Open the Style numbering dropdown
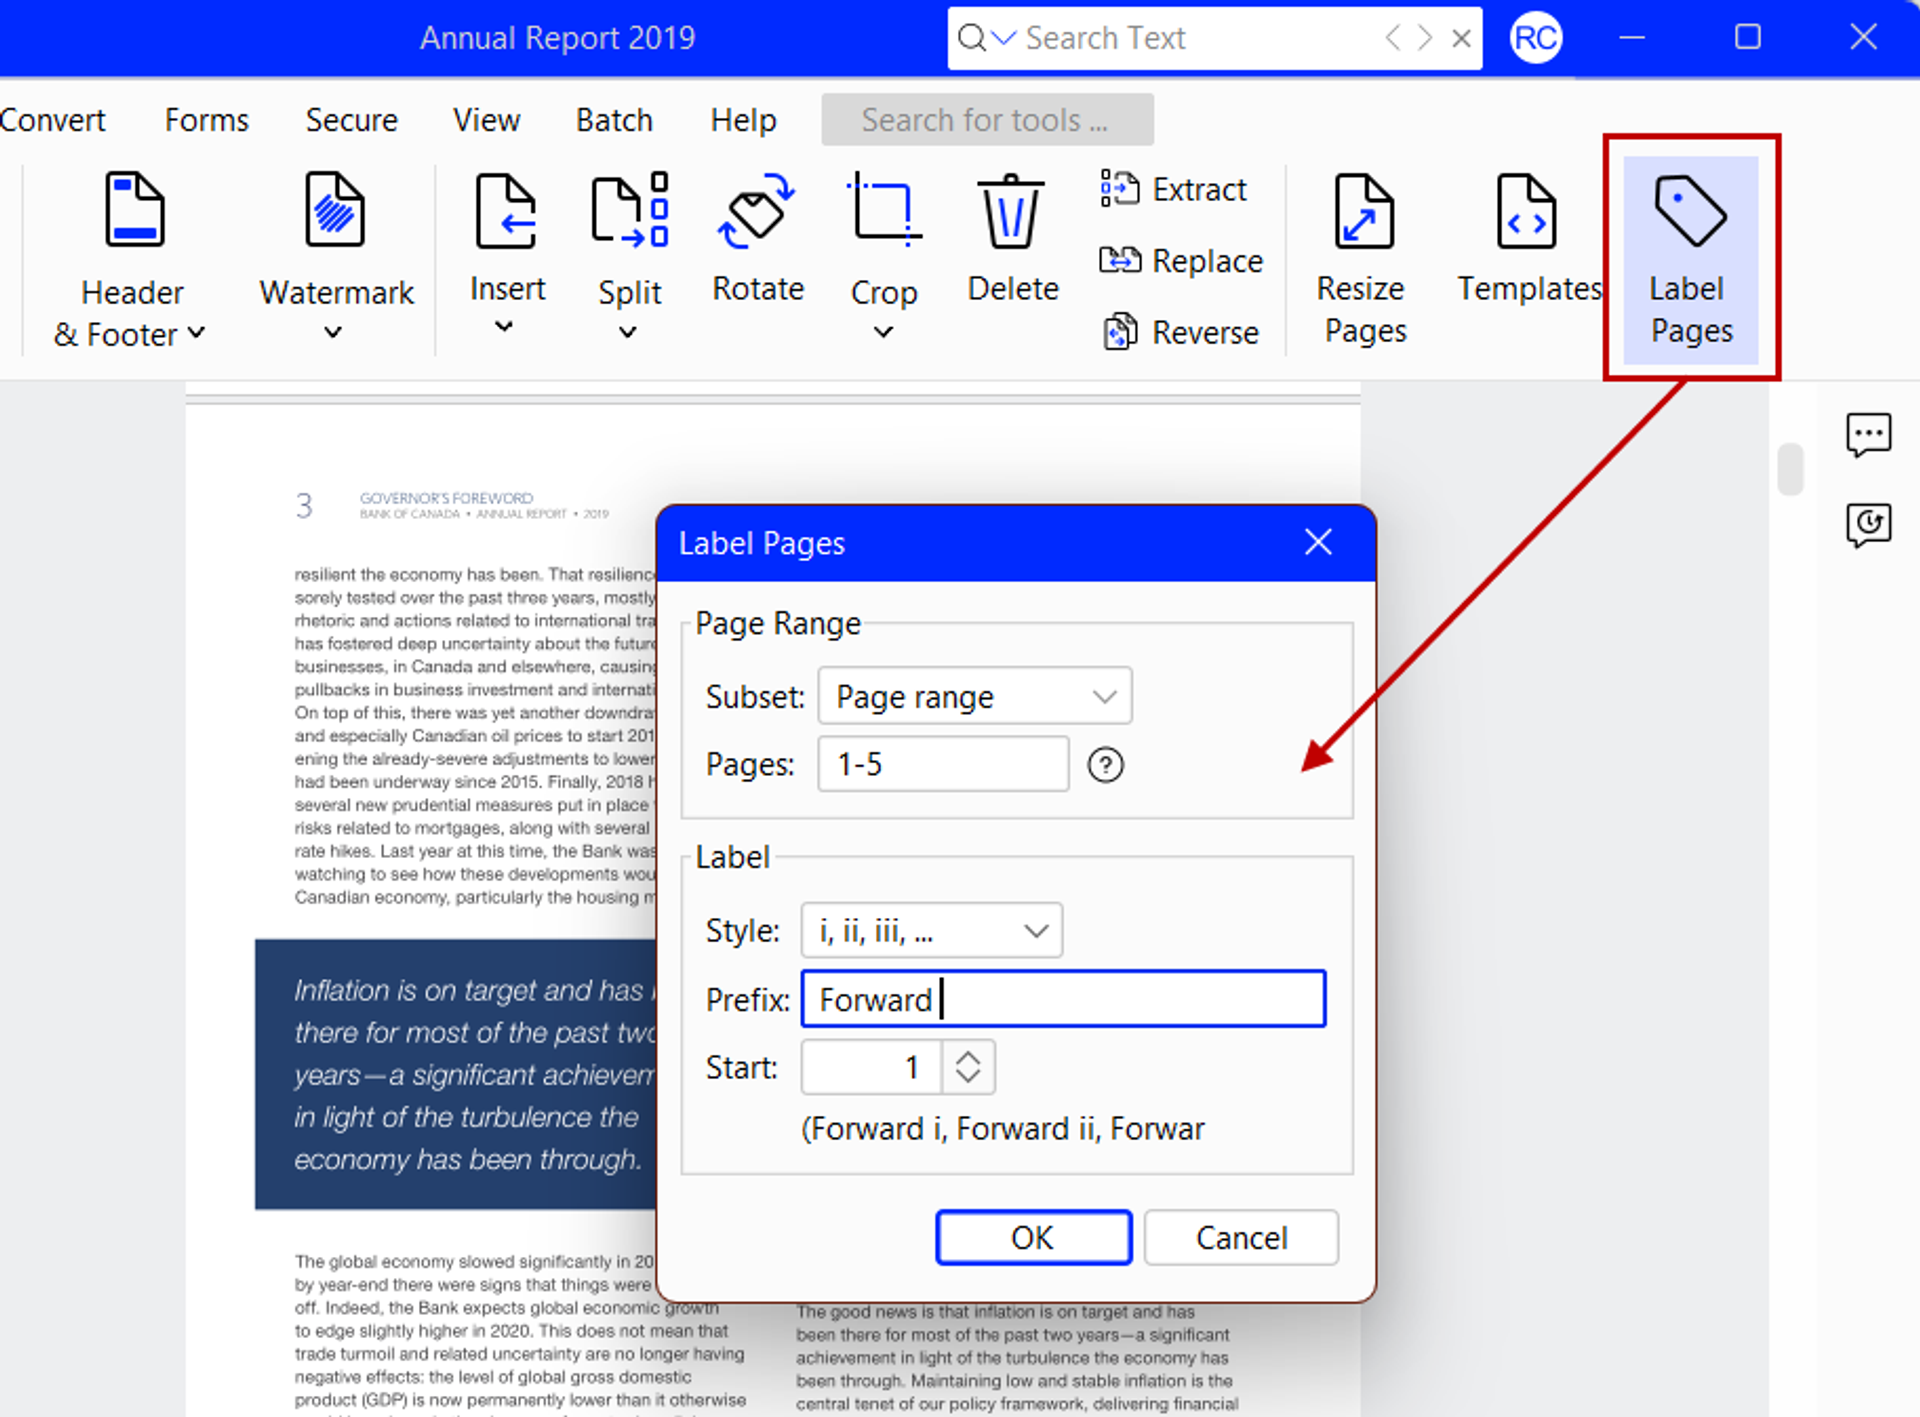The image size is (1920, 1417). click(x=931, y=931)
